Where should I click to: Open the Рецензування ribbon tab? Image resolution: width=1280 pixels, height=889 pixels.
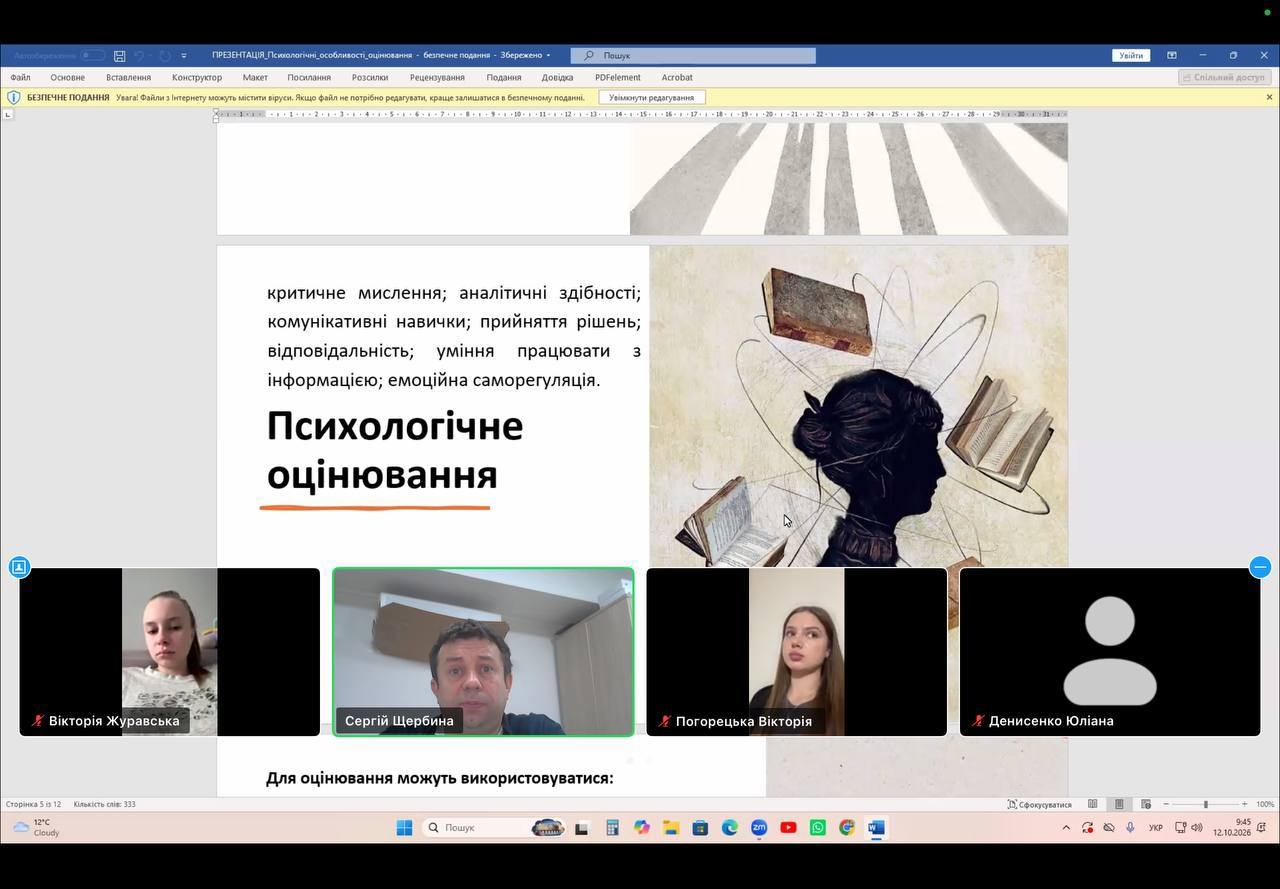[x=437, y=77]
